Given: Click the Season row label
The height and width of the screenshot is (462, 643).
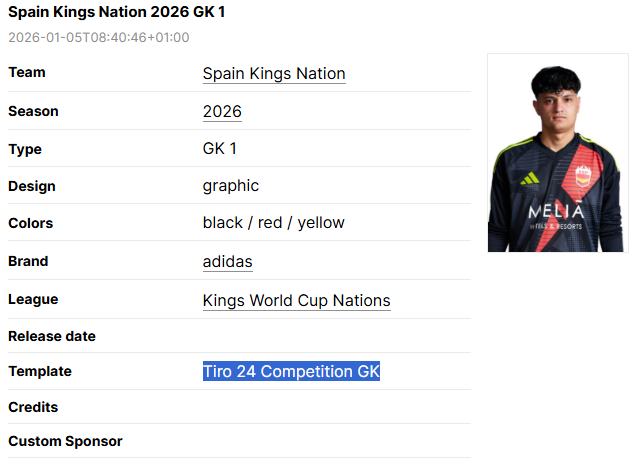Looking at the screenshot, I should 33,111.
